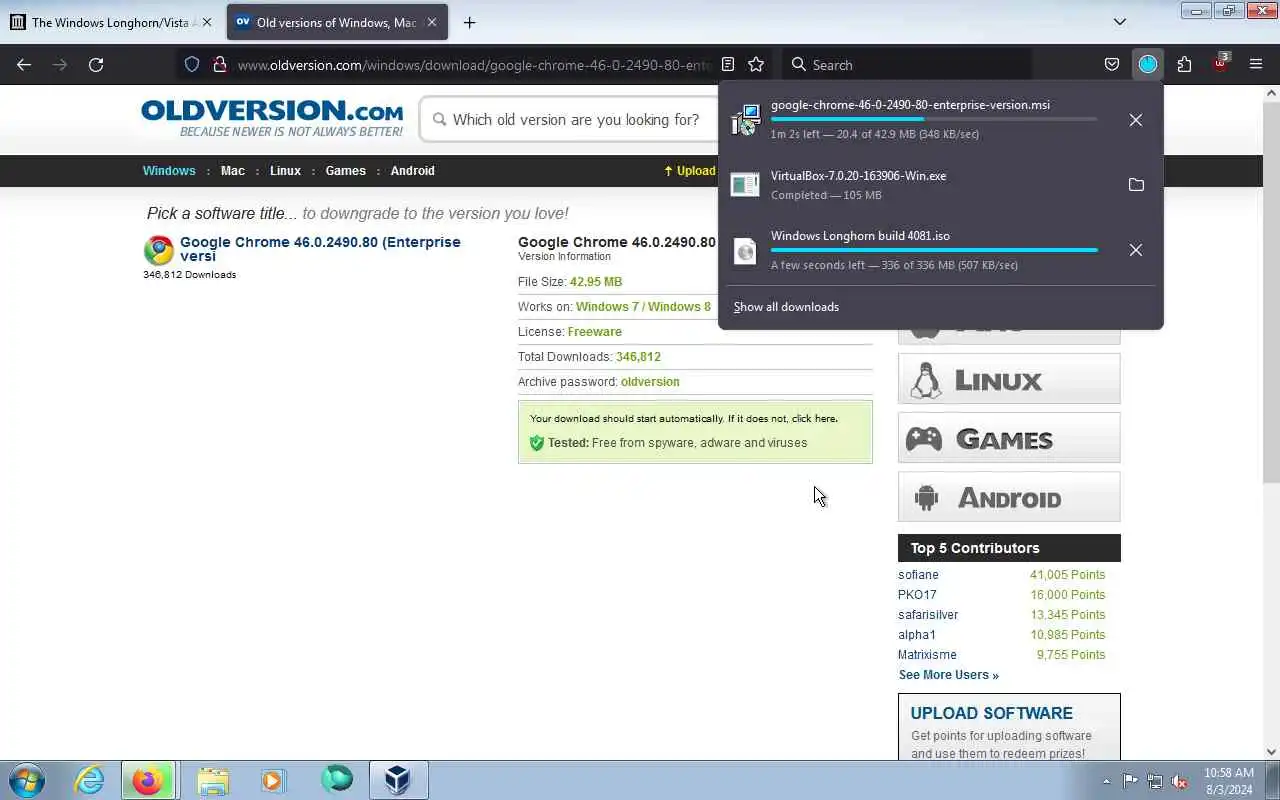
Task: Click the Chrome logo beside title
Action: click(x=159, y=250)
